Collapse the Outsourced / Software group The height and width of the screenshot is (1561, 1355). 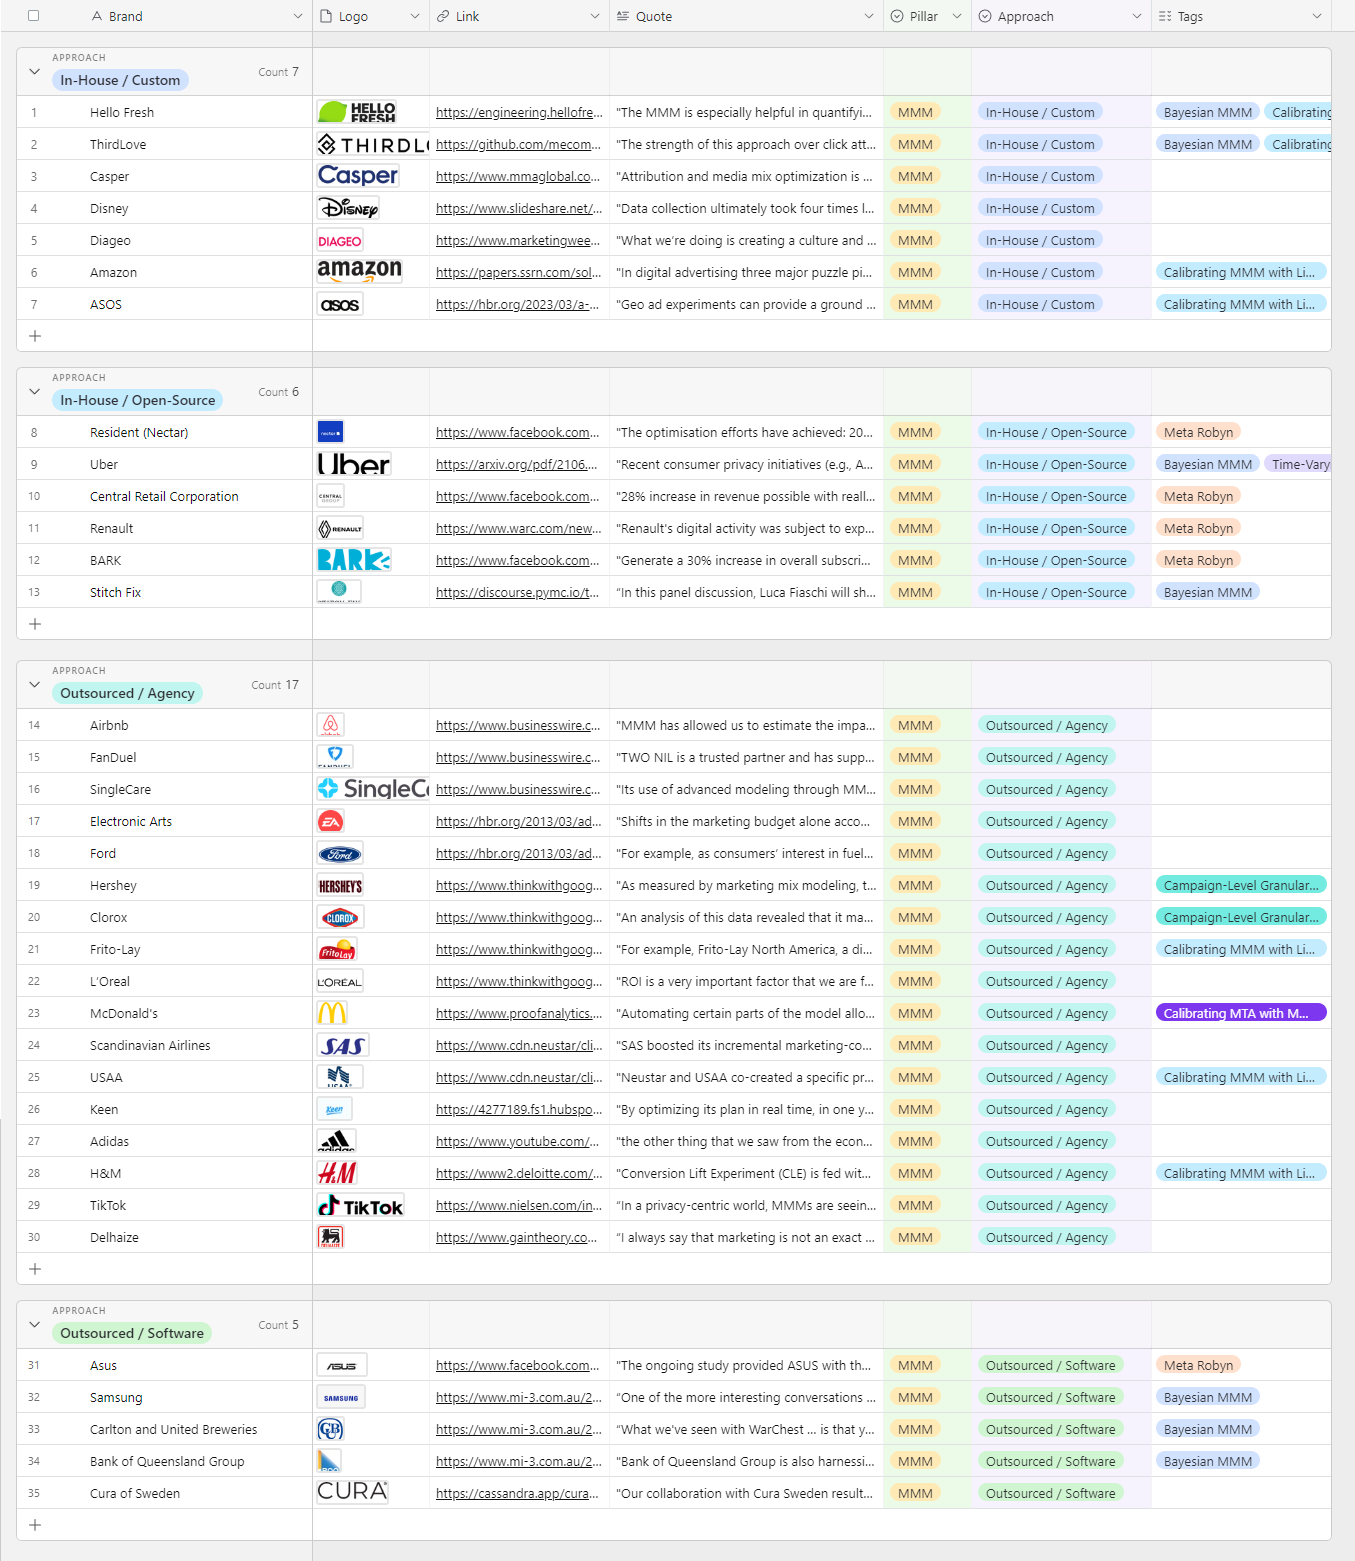pyautogui.click(x=35, y=1325)
